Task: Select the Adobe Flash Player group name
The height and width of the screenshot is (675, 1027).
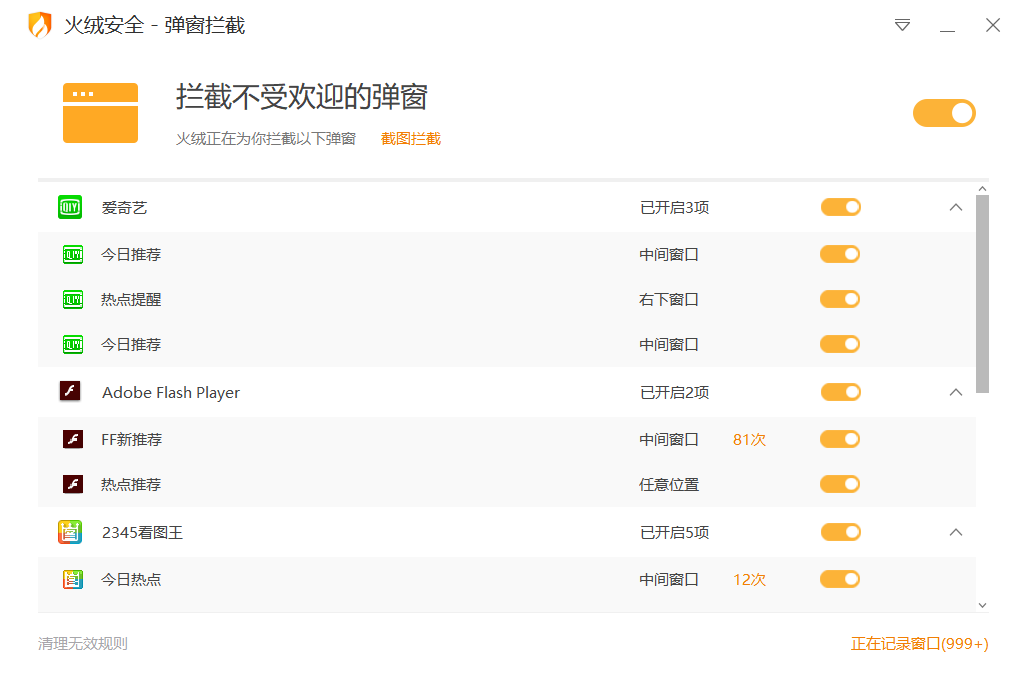Action: coord(171,392)
